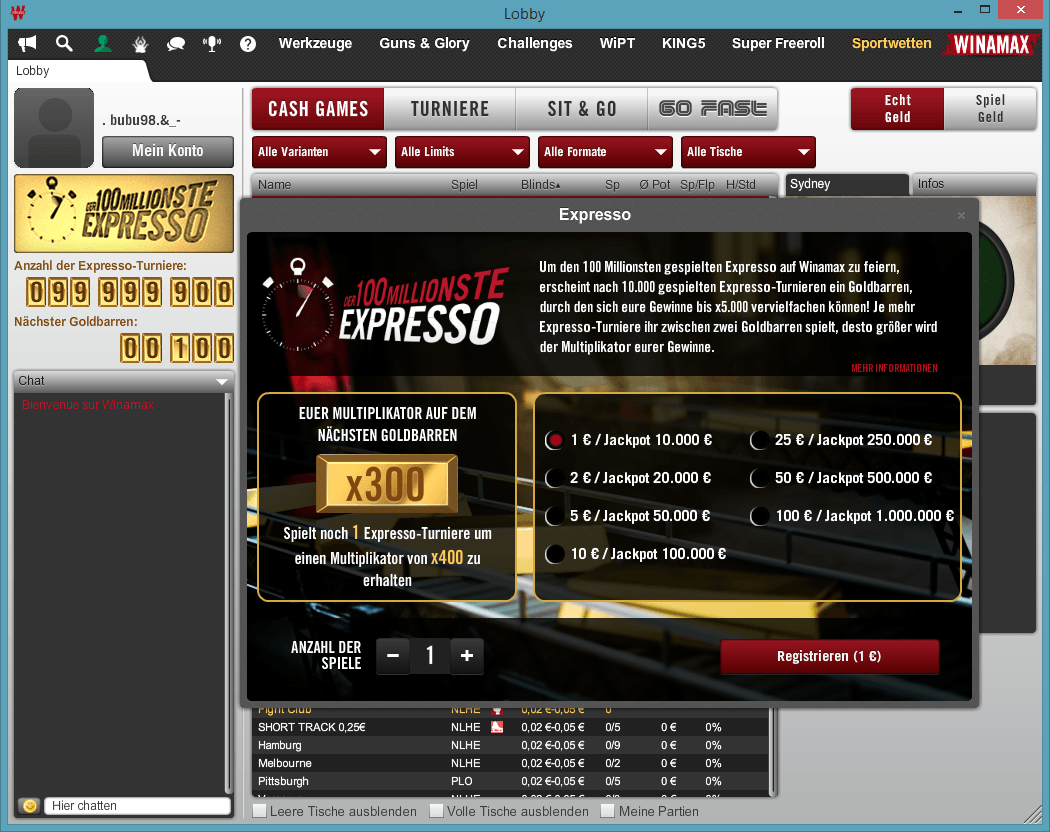
Task: Open the question mark help icon
Action: click(x=248, y=44)
